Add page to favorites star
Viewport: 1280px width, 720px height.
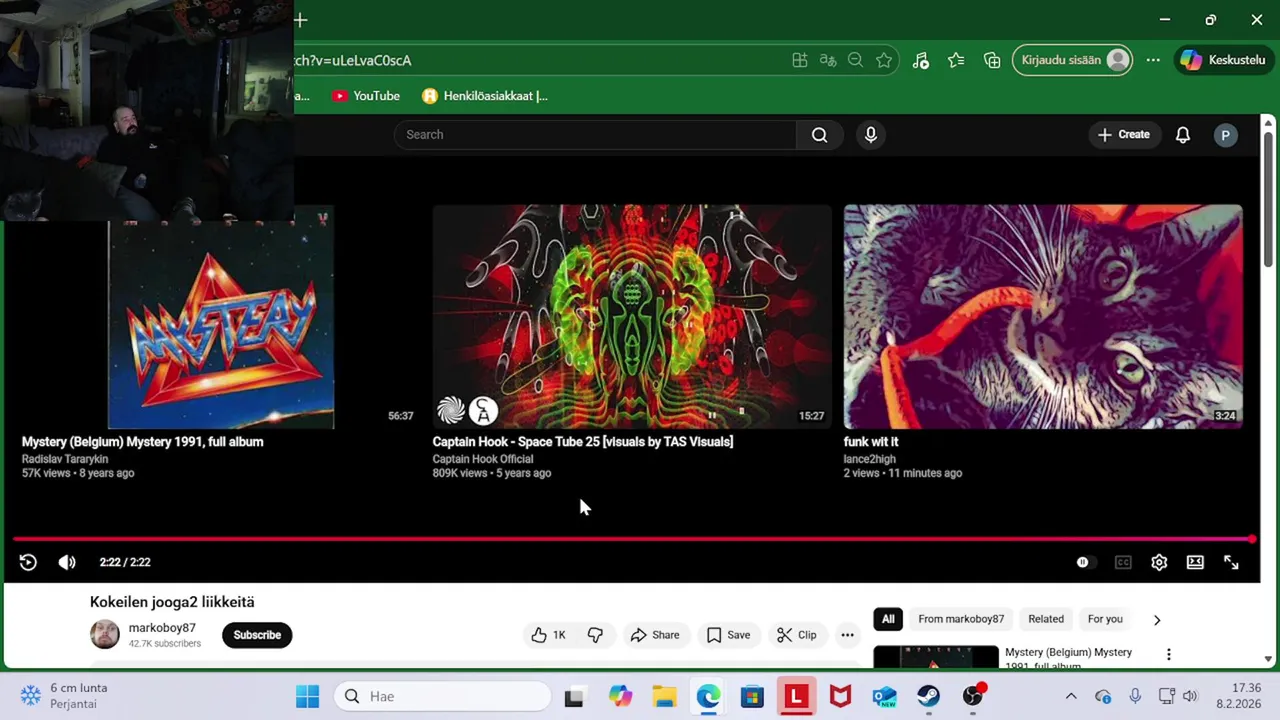tap(884, 60)
